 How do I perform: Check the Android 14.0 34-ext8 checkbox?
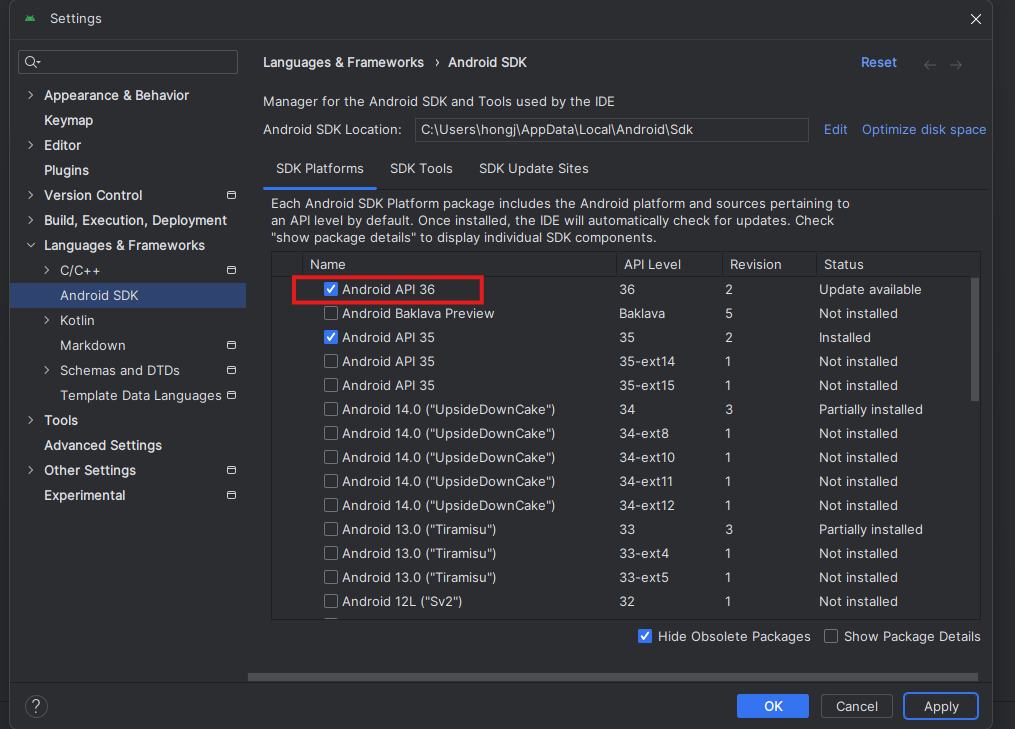pos(331,433)
